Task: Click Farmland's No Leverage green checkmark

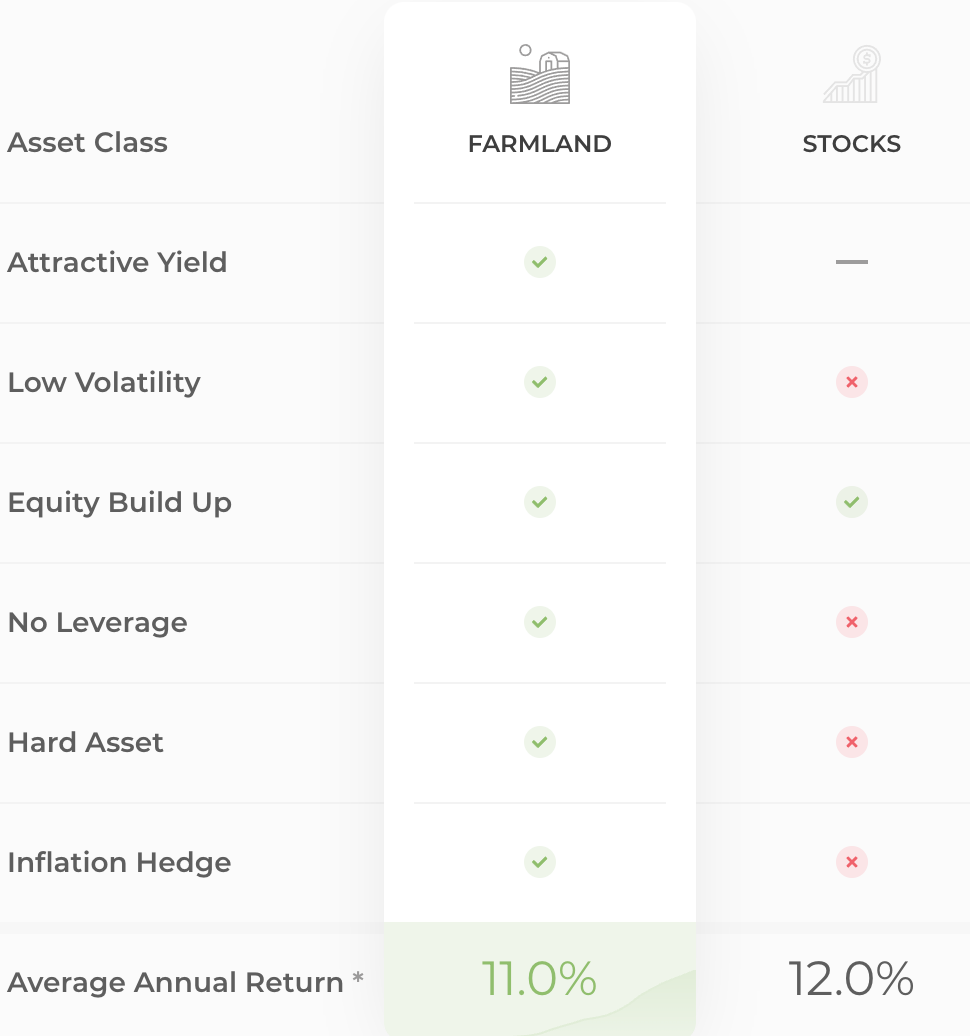Action: pyautogui.click(x=540, y=622)
